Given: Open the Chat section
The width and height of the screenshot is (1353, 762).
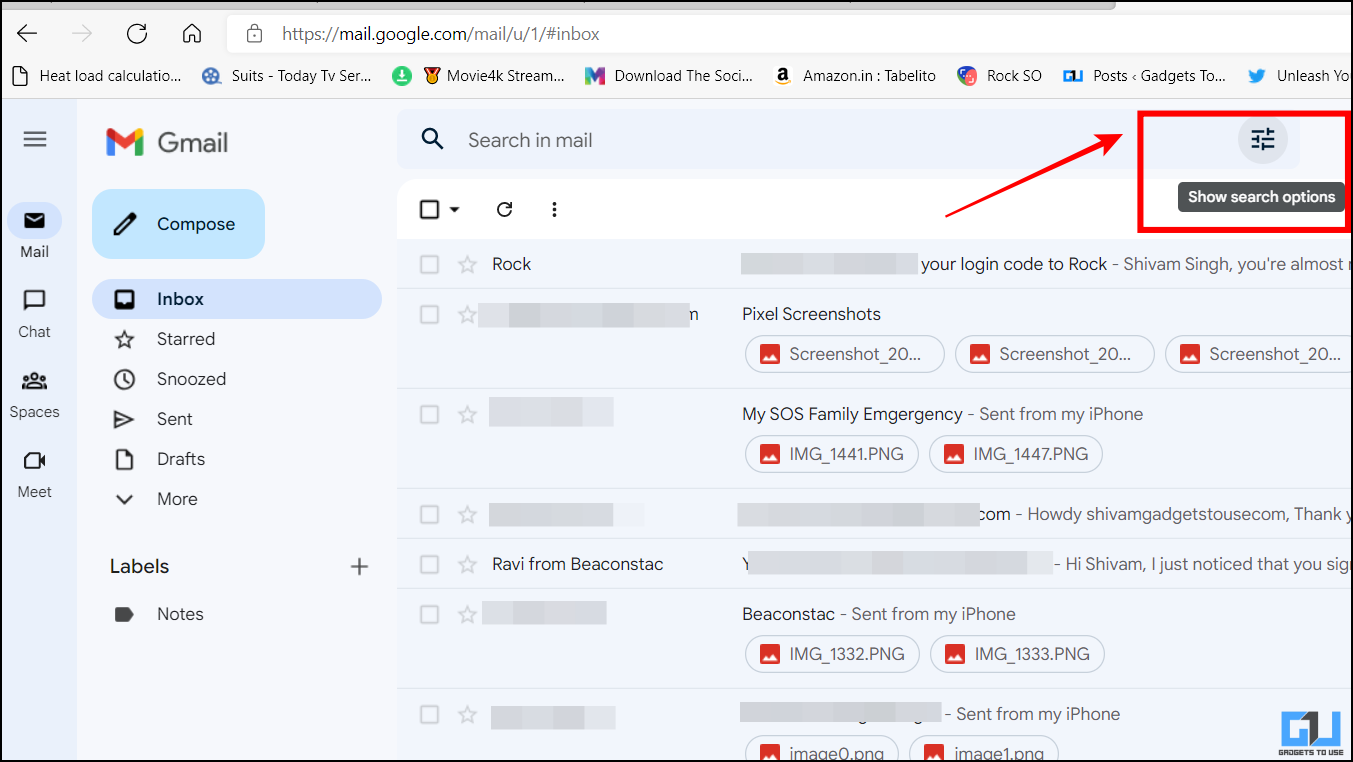Looking at the screenshot, I should 35,313.
